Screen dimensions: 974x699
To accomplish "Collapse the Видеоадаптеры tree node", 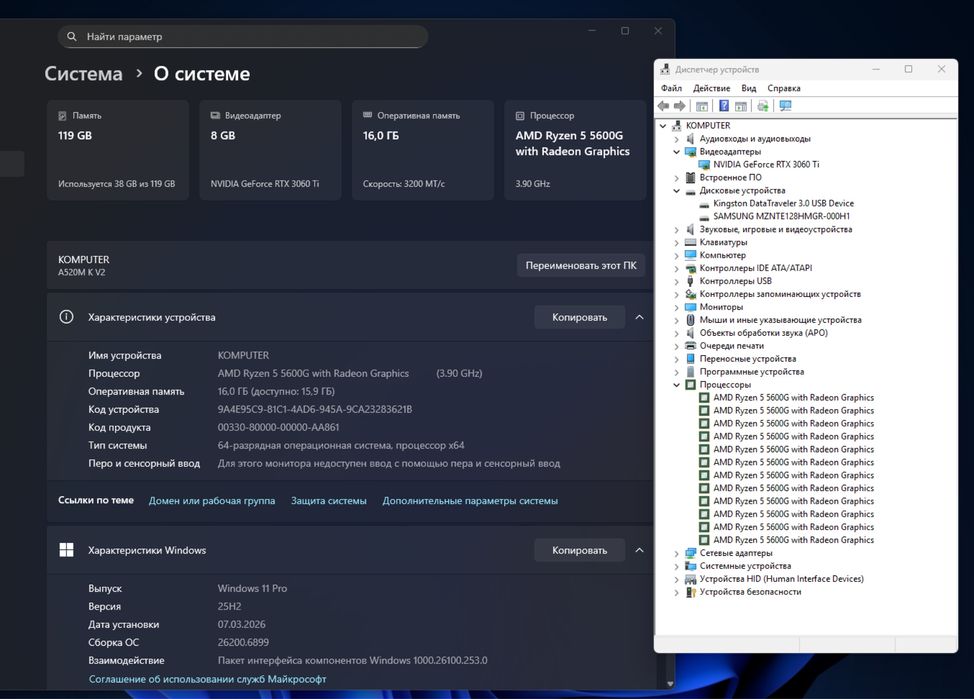I will point(677,152).
